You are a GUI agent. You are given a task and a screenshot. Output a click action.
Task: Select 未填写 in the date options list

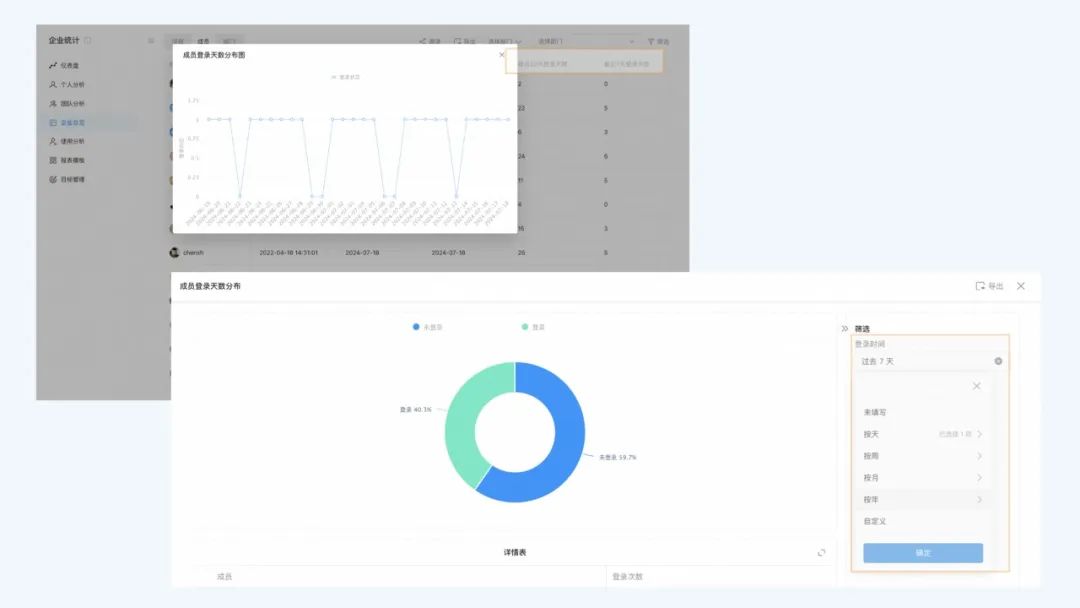(x=876, y=412)
